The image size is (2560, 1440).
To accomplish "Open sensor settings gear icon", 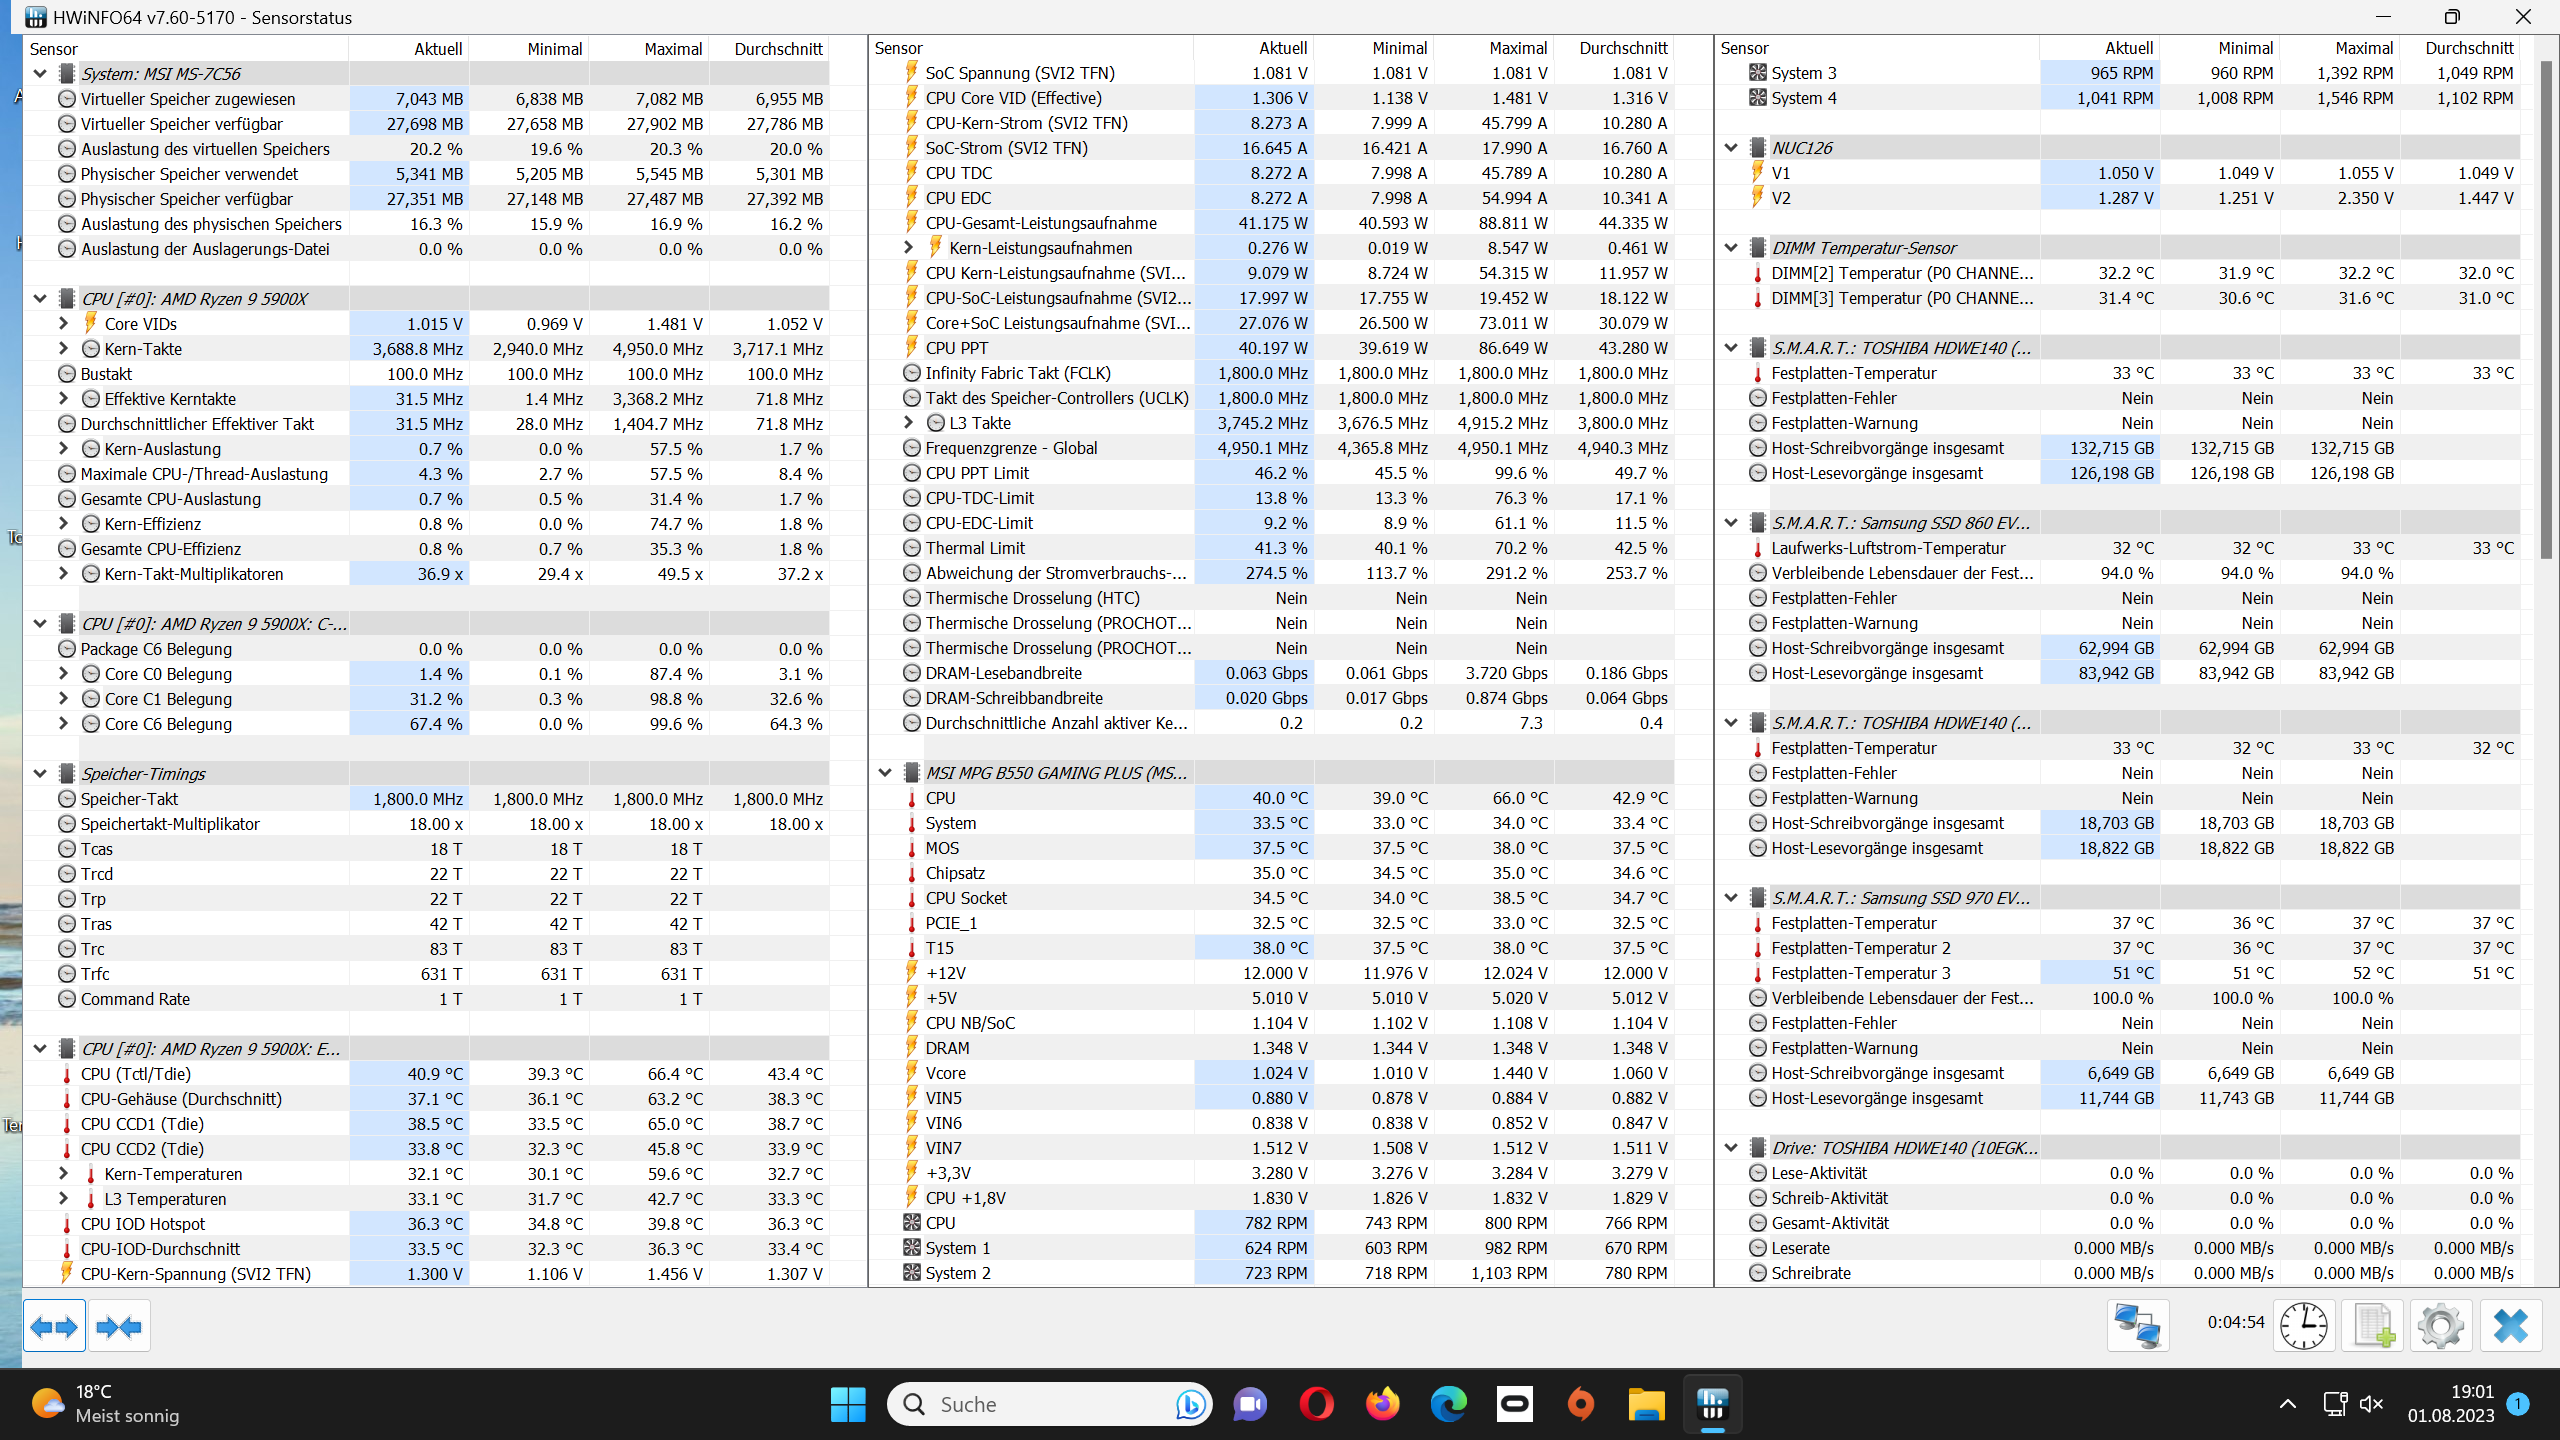I will click(2440, 1327).
